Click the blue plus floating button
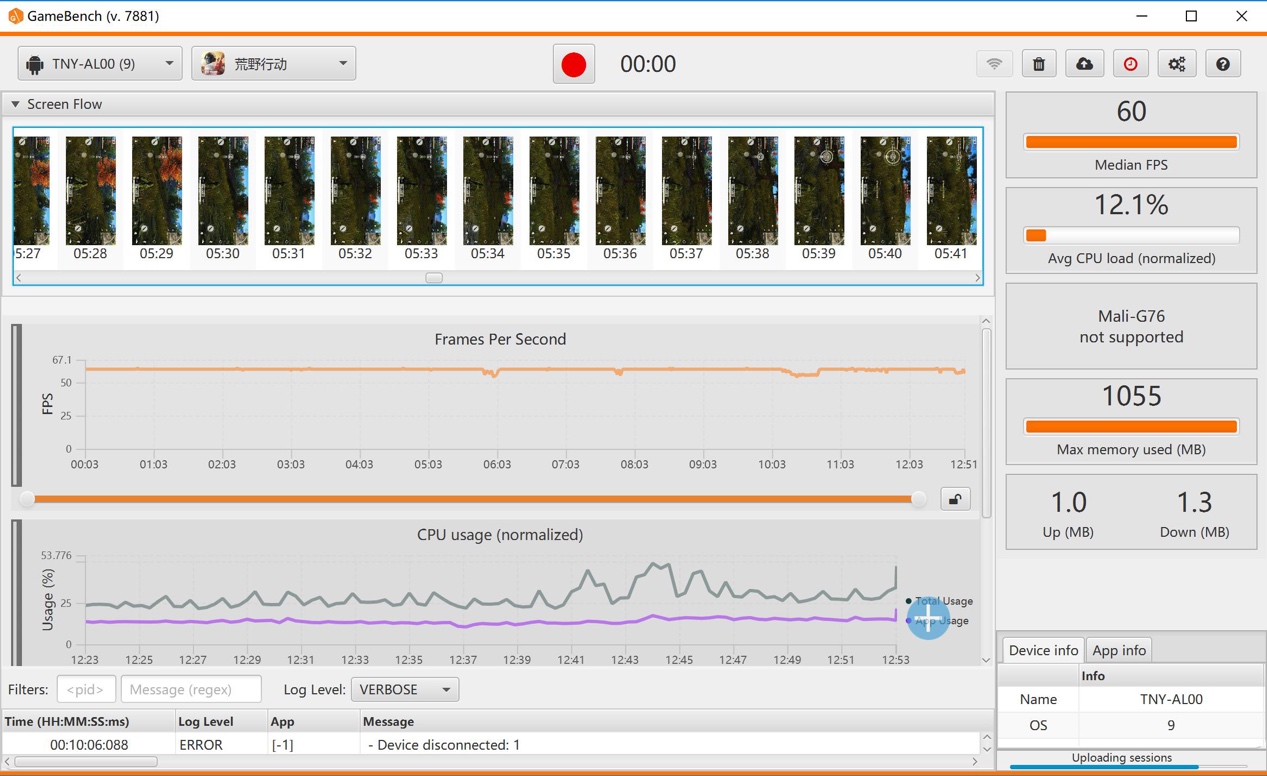 [928, 617]
